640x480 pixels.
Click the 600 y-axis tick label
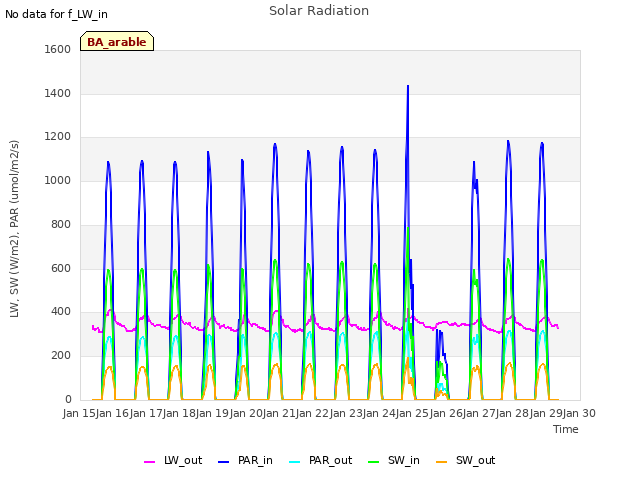click(x=61, y=268)
